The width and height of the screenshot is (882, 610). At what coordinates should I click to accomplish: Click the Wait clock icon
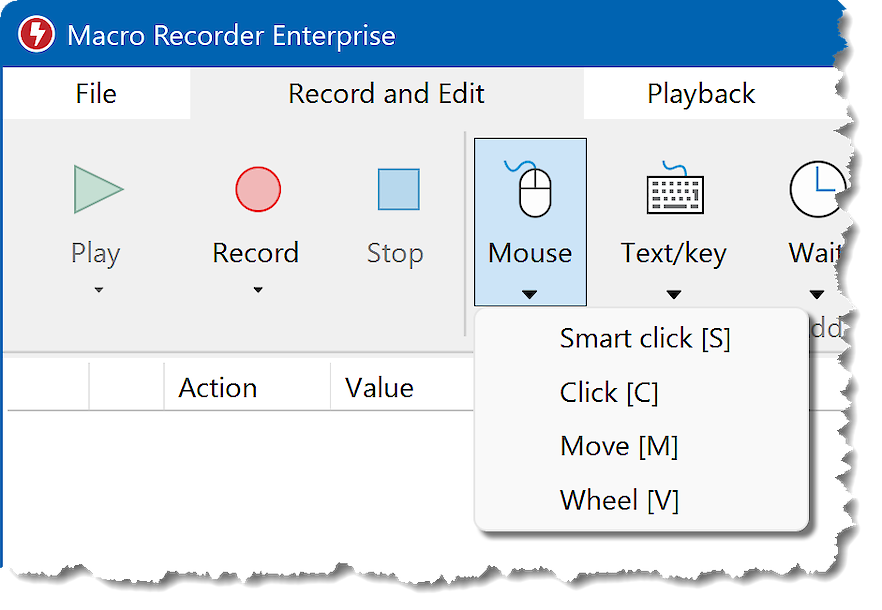pyautogui.click(x=817, y=189)
